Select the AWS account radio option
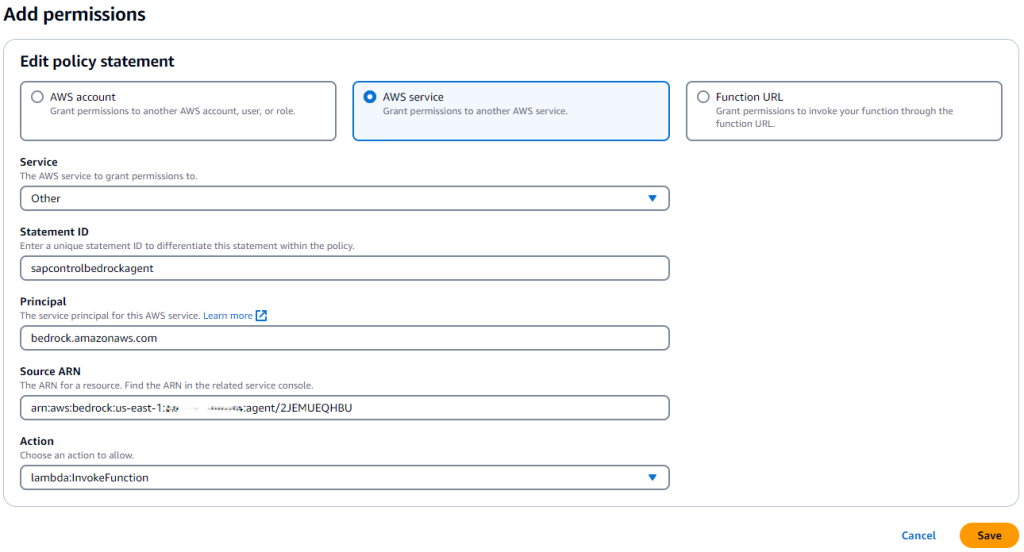 click(x=37, y=97)
